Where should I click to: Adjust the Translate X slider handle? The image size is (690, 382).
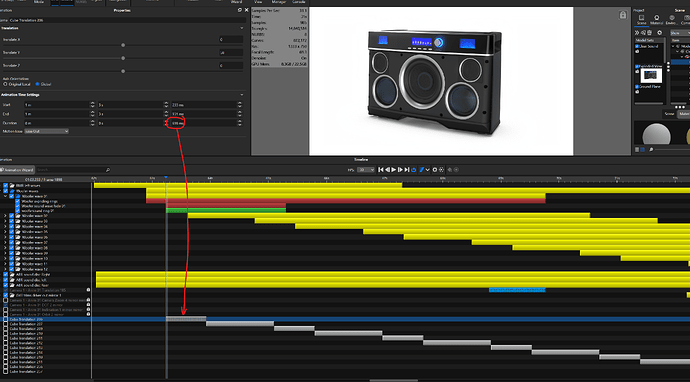pyautogui.click(x=123, y=45)
